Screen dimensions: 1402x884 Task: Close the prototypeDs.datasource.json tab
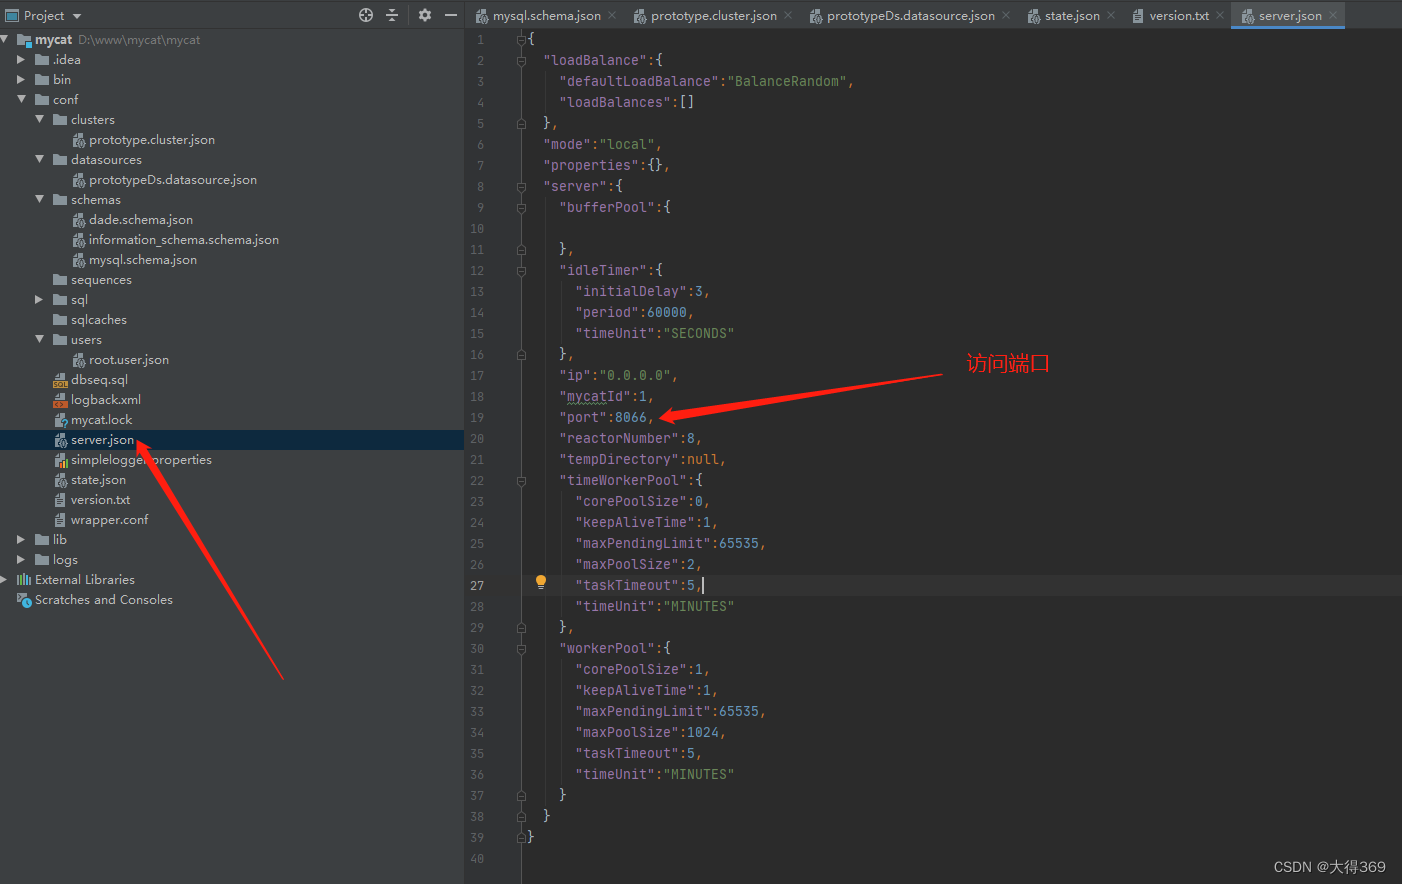tap(1006, 15)
